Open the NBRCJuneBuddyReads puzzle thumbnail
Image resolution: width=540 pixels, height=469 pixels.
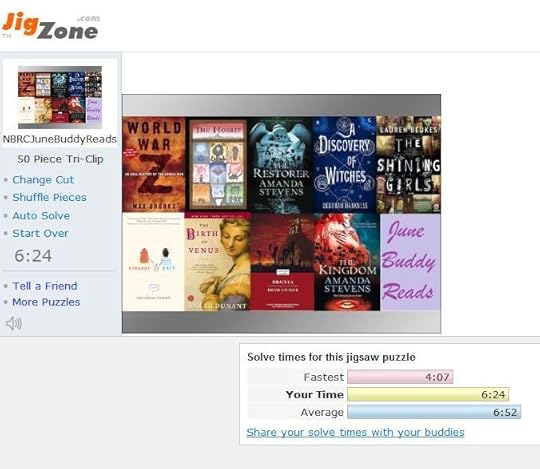[60, 97]
